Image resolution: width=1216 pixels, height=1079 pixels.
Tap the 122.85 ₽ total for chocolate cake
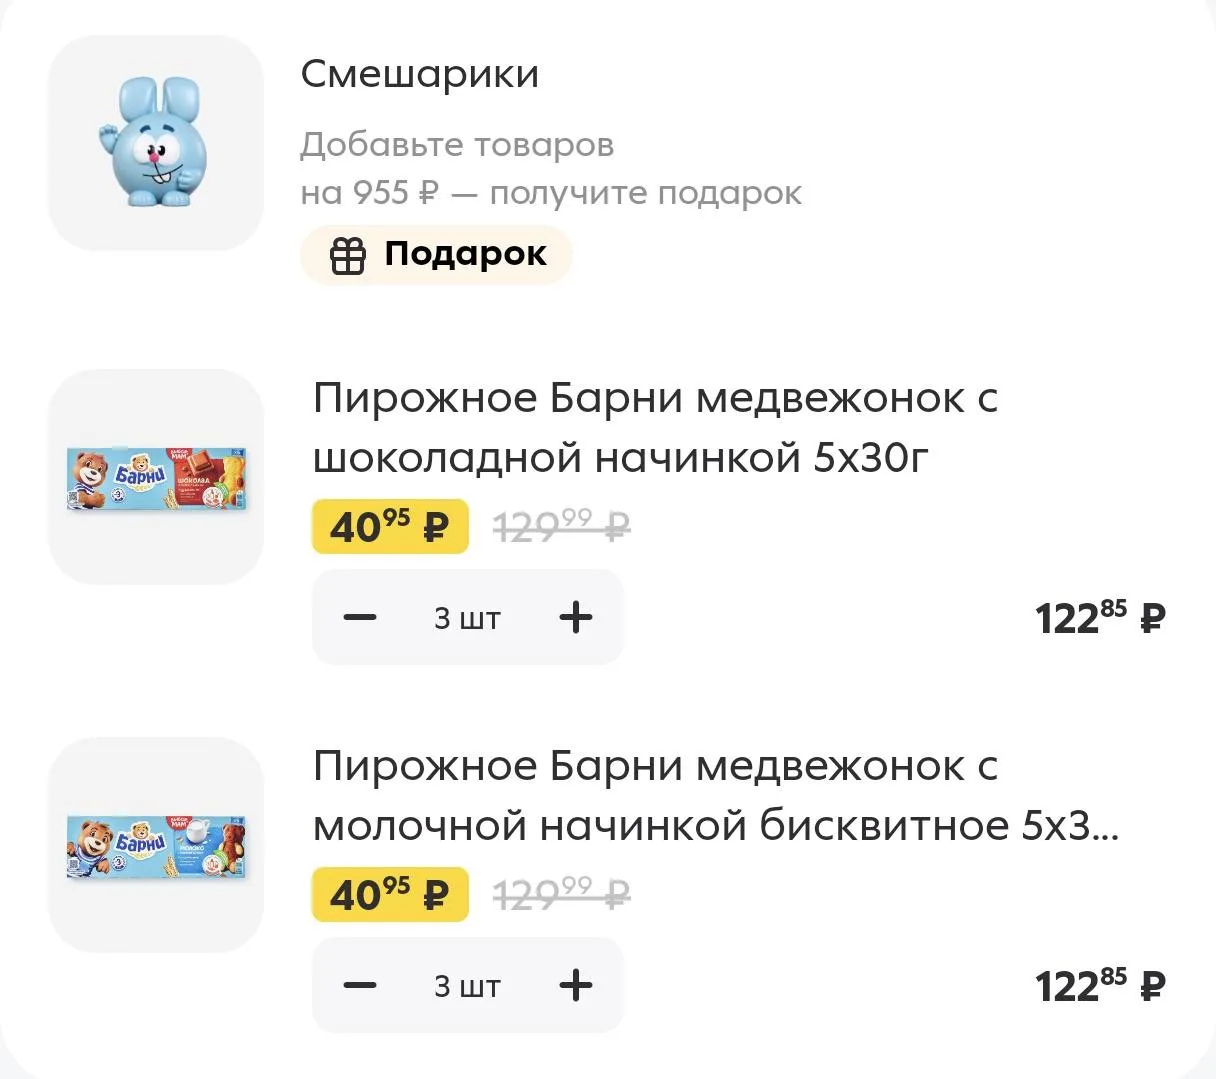(x=1100, y=617)
